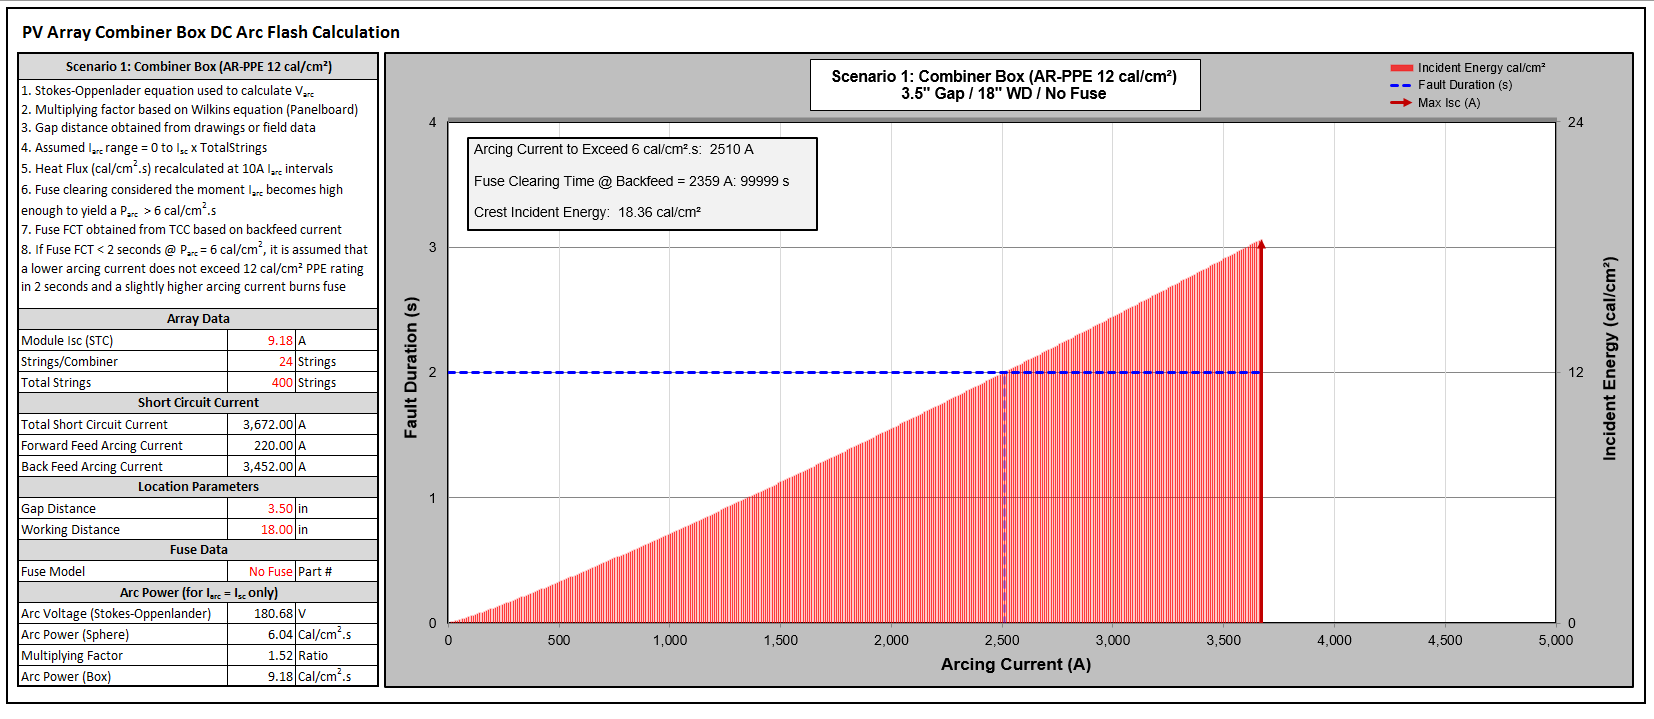Screen dimensions: 1654x719
Task: Select the blue dashed Fault Duration legend marker
Action: coord(1400,85)
